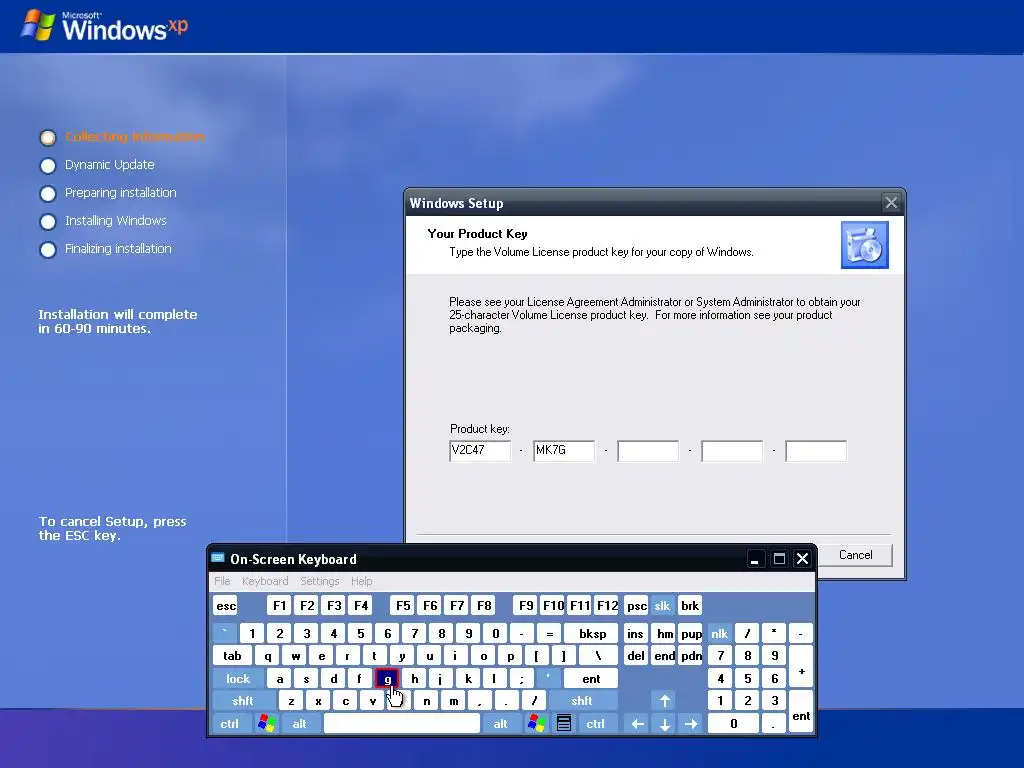Click the m key
Viewport: 1024px width, 768px height.
coord(453,701)
